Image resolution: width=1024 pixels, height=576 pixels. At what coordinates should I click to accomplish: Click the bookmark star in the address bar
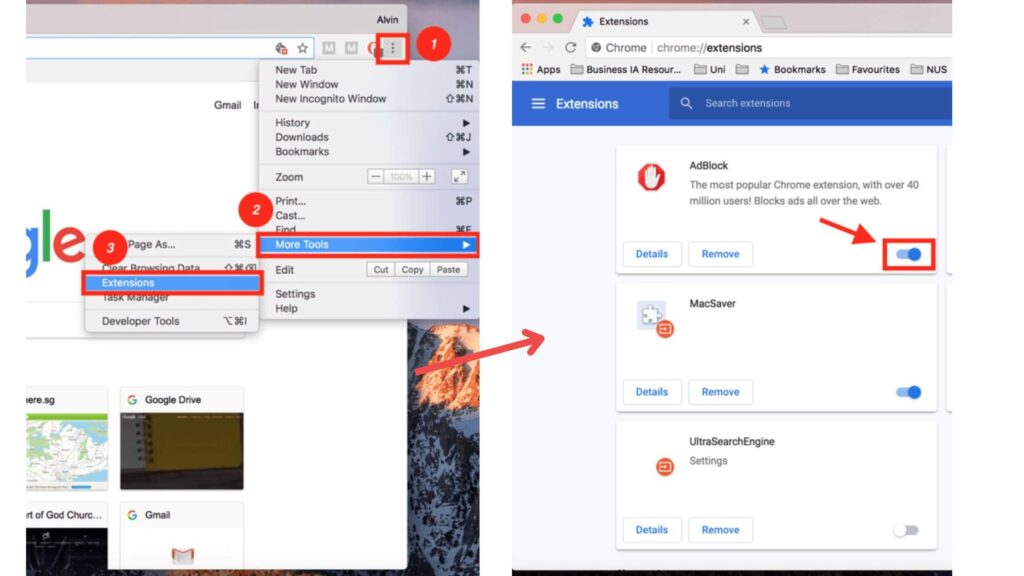300,47
